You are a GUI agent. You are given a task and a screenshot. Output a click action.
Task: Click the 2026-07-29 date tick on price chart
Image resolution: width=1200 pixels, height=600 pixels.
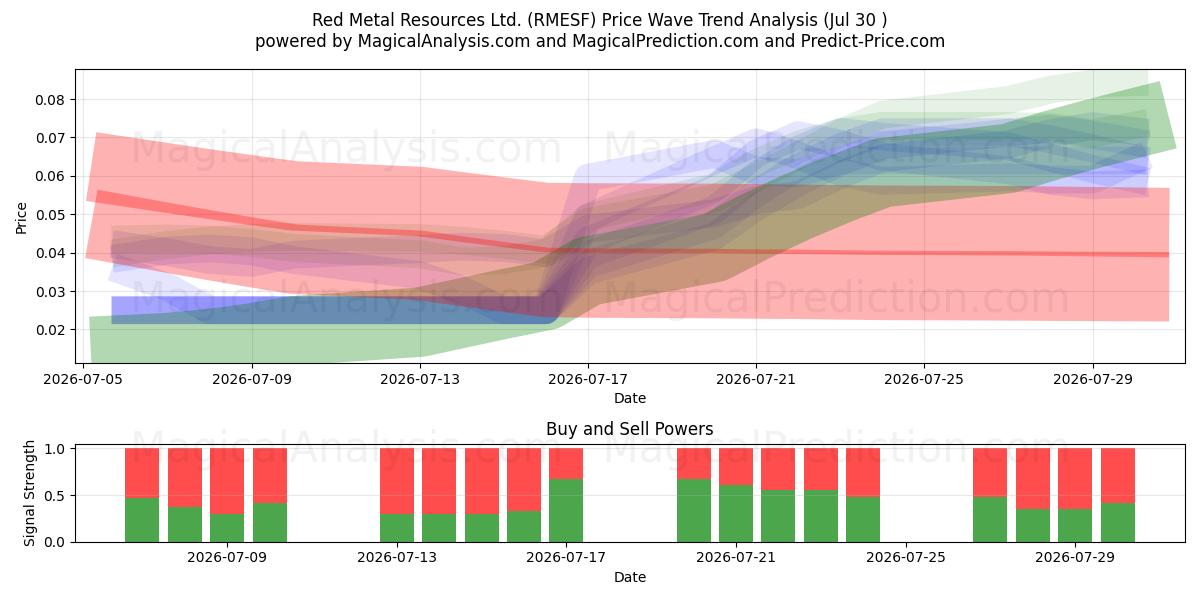[1092, 379]
